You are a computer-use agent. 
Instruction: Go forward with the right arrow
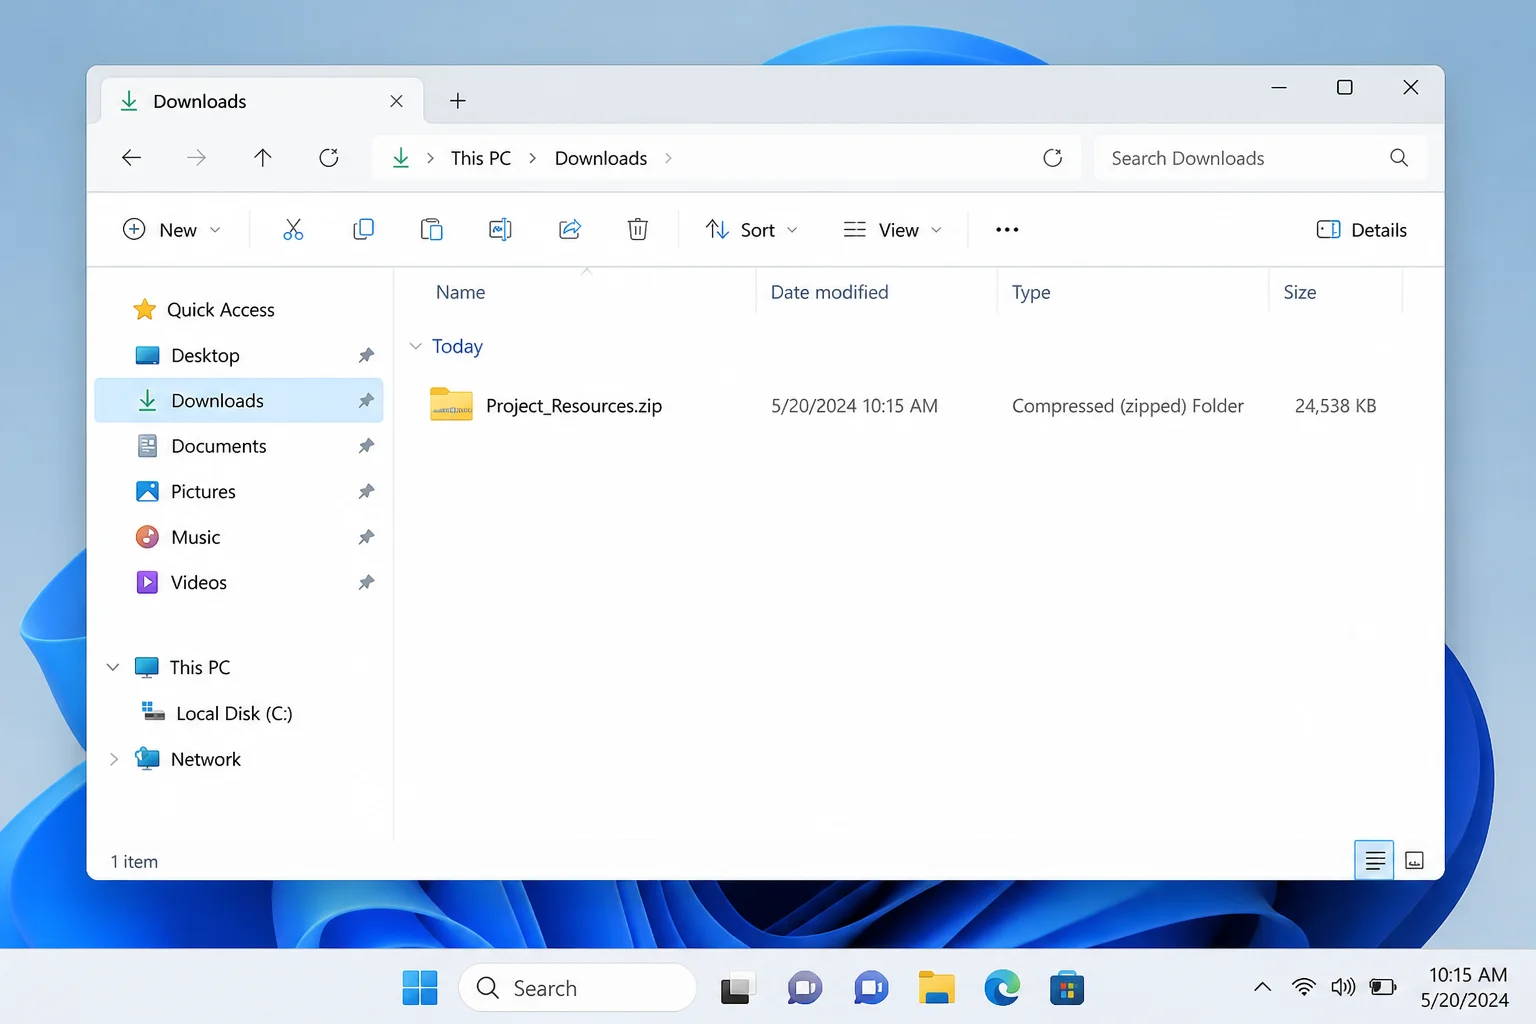pos(197,158)
